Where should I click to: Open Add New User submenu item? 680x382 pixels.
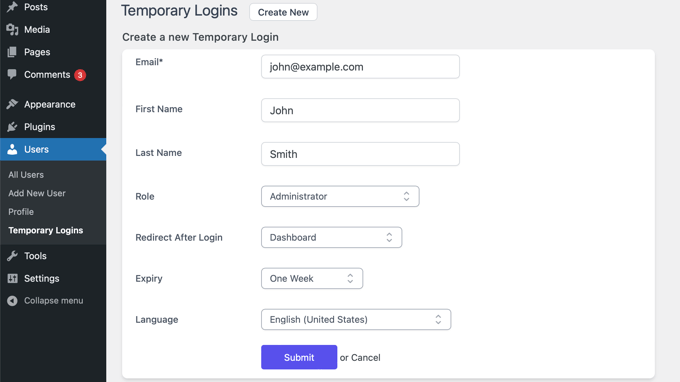coord(37,193)
